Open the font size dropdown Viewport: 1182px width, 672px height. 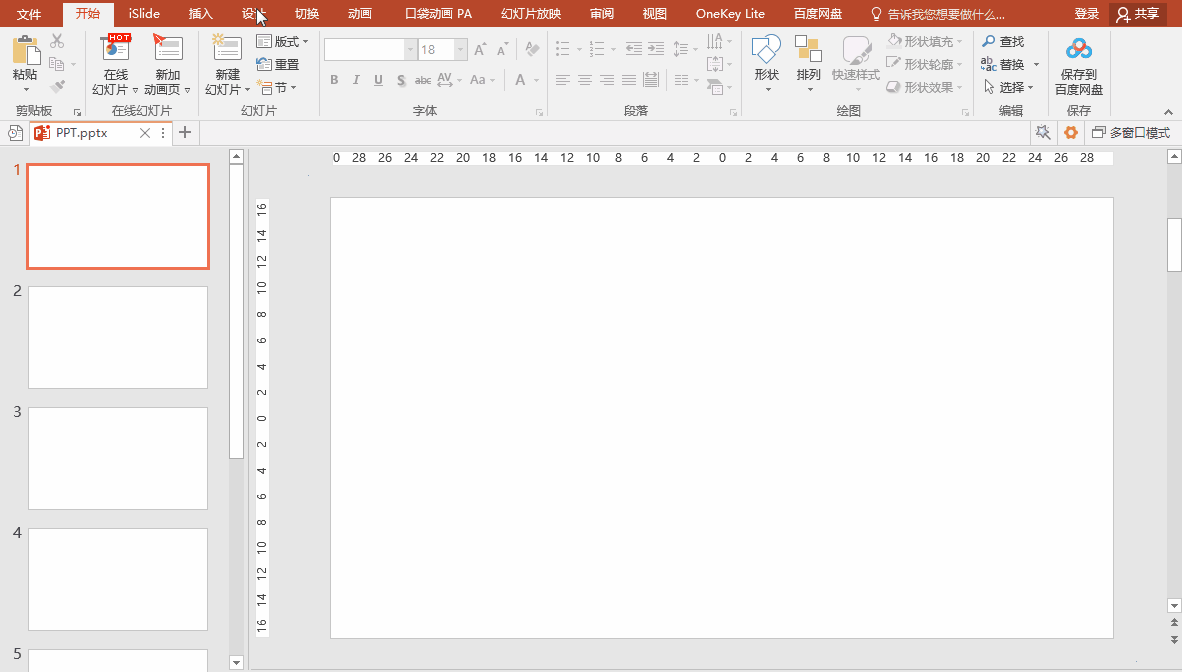[461, 50]
